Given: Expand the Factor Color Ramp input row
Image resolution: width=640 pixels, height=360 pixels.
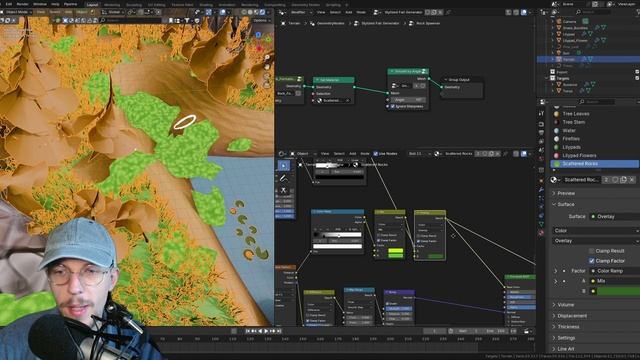Looking at the screenshot, I should (x=556, y=271).
